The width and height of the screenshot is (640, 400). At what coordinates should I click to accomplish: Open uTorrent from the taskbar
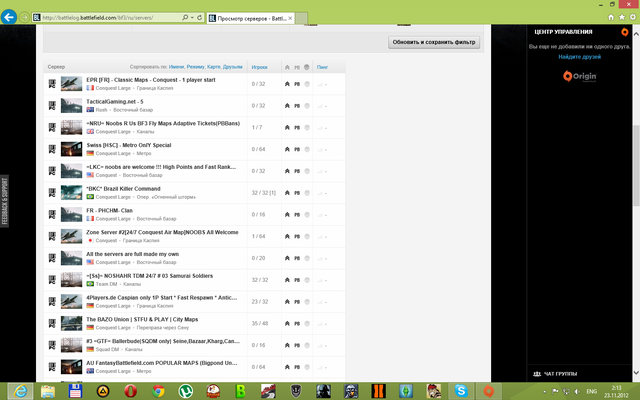pos(186,391)
